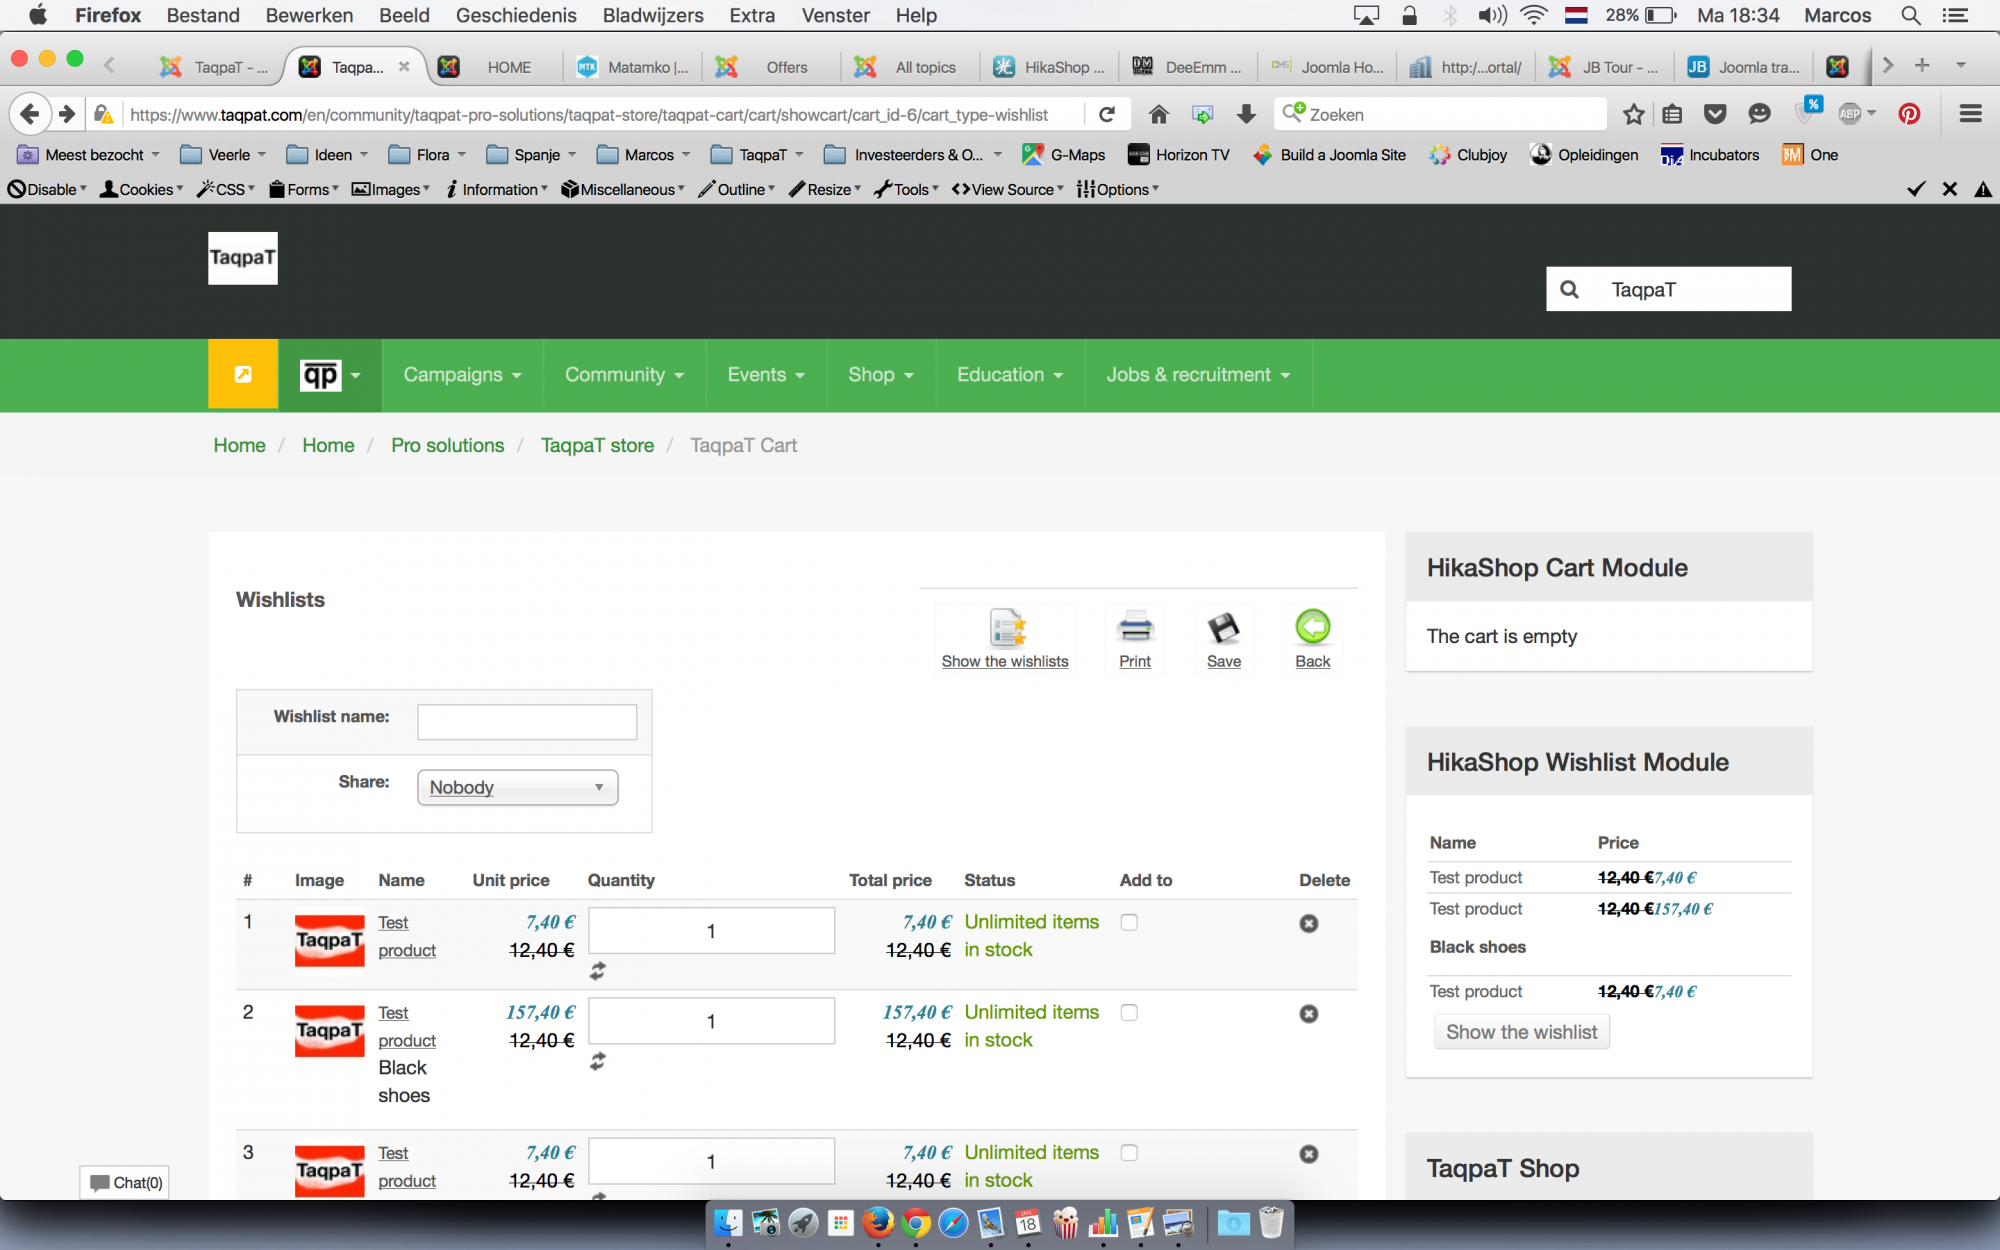Check Add to box for row 3
2000x1250 pixels.
(x=1129, y=1152)
